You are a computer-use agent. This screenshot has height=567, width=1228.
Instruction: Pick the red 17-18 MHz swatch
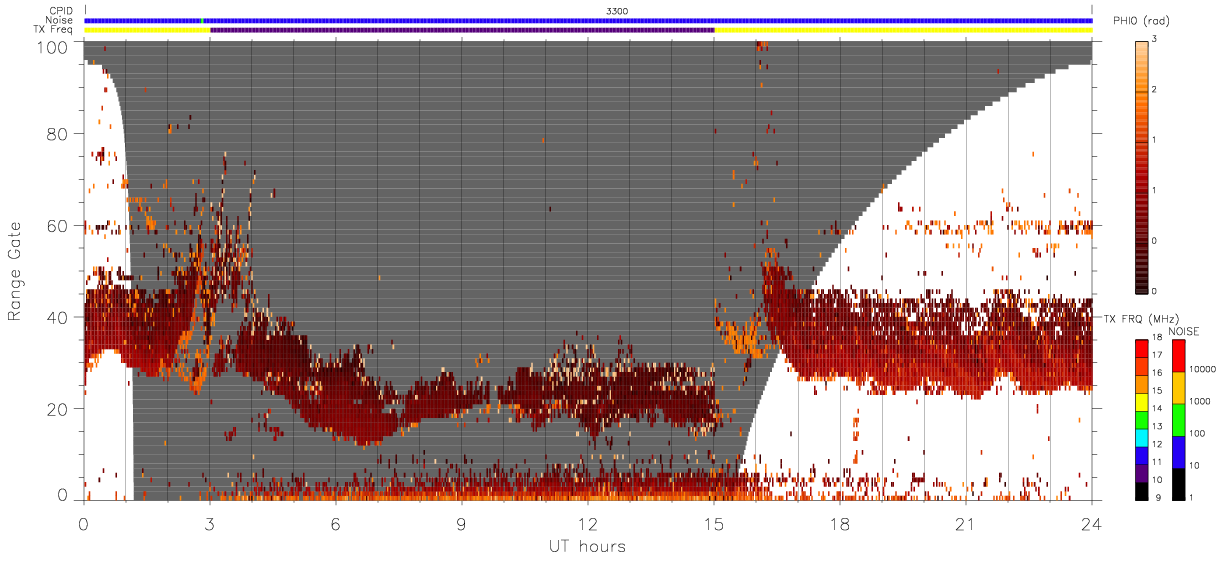(1142, 349)
